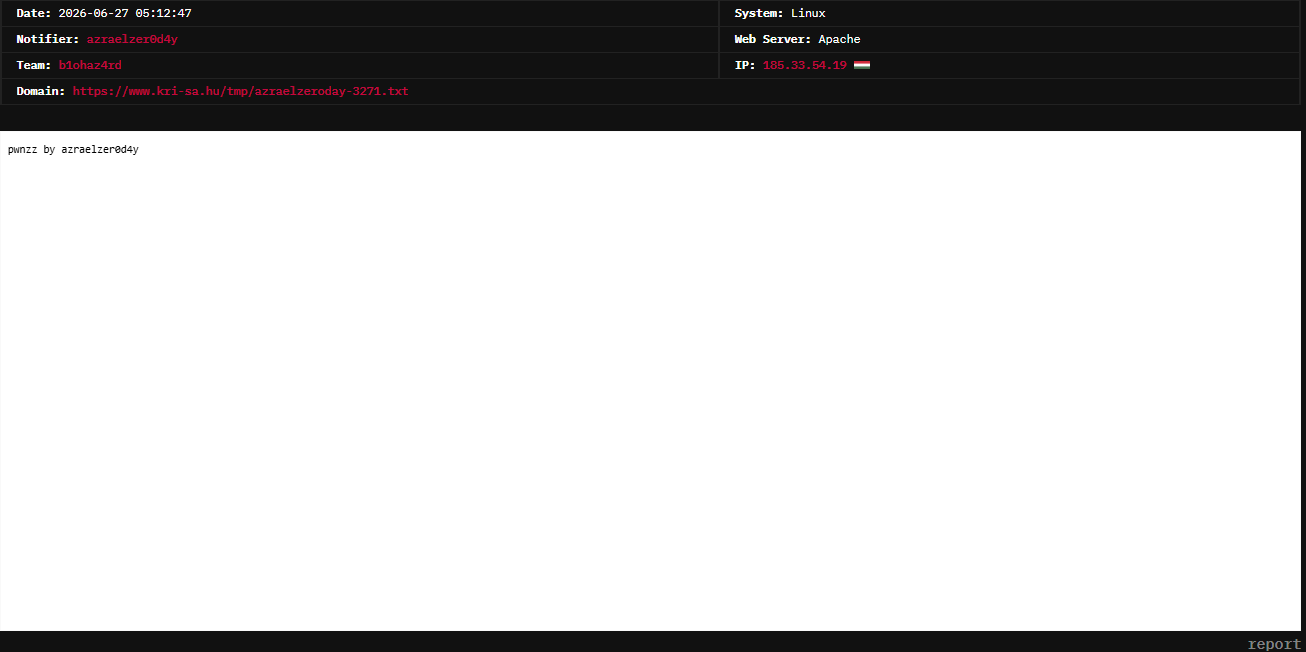The image size is (1306, 652).
Task: Click the date value 2026-06-27 05:12:47
Action: point(125,13)
